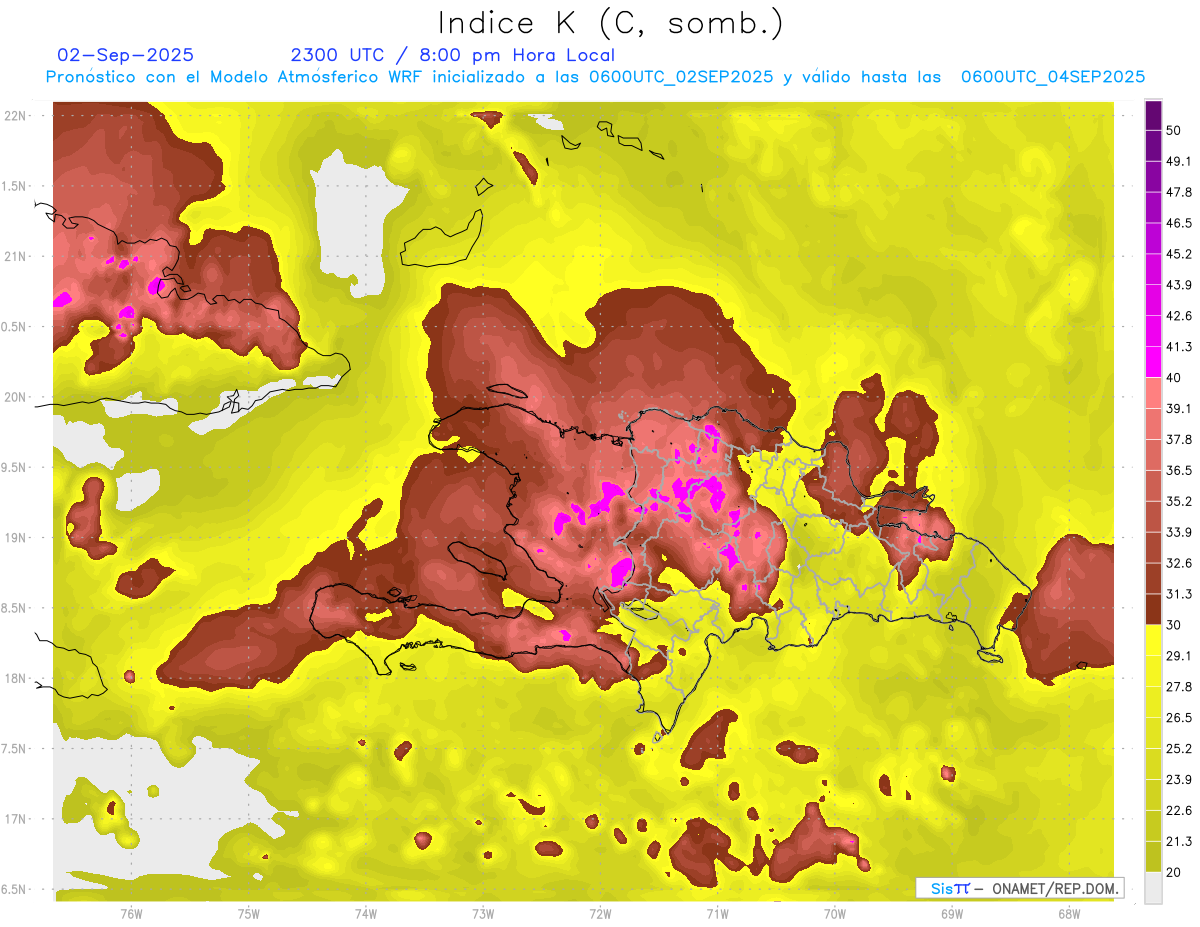1200x927 pixels.
Task: Select the 18N latitude label
Action: tap(15, 678)
